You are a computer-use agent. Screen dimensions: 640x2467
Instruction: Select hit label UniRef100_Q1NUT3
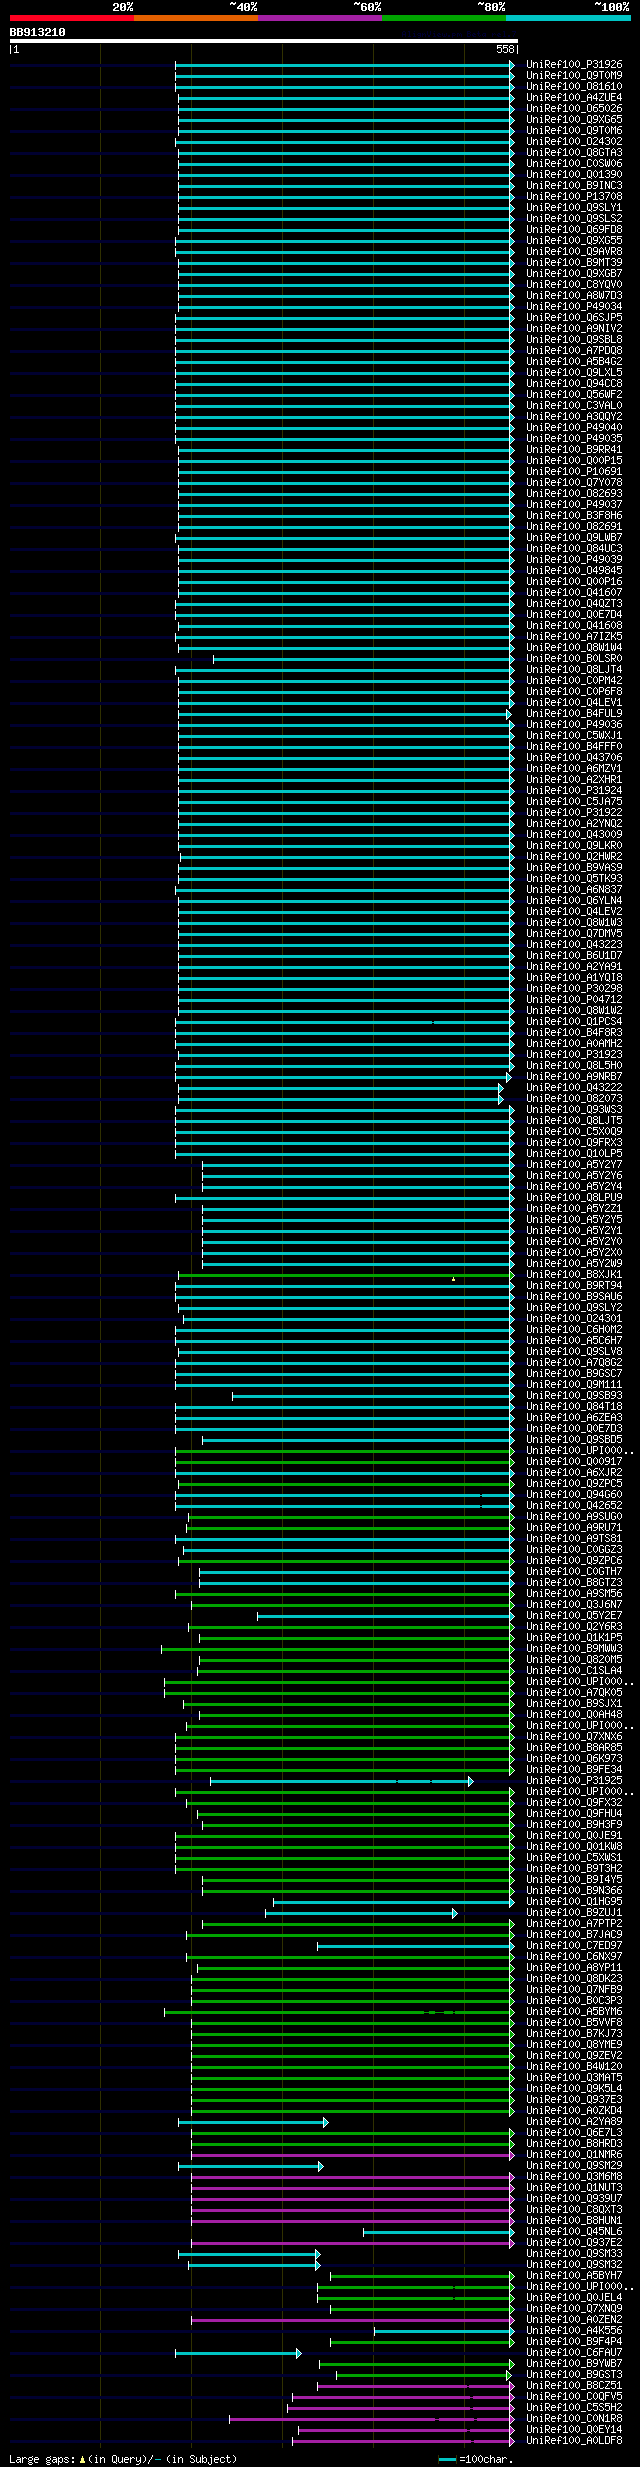[574, 2187]
